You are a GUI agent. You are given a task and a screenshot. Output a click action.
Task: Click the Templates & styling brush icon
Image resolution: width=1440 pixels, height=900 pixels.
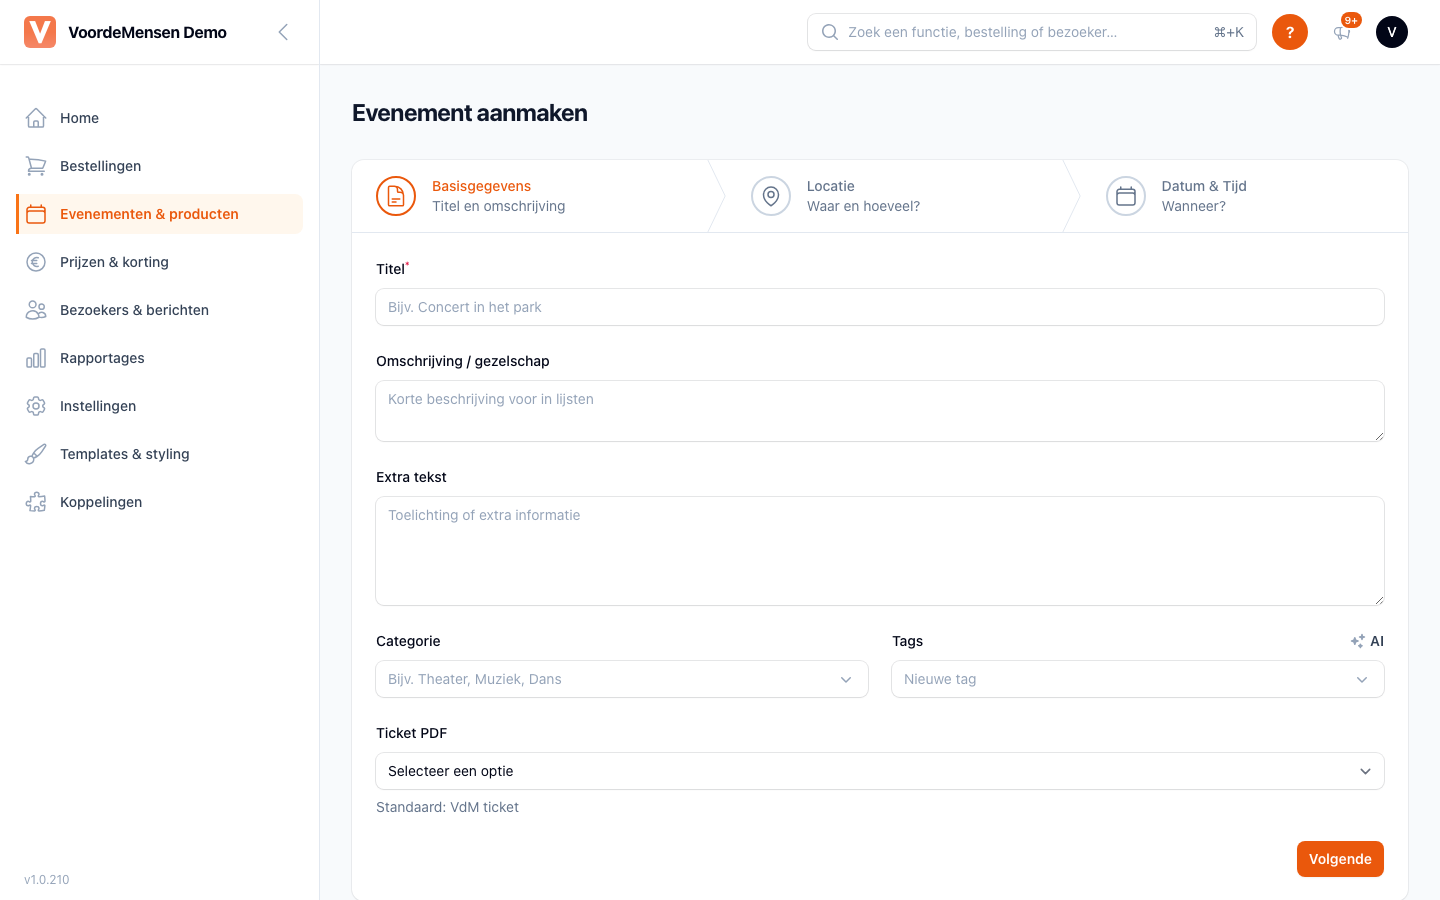coord(36,454)
